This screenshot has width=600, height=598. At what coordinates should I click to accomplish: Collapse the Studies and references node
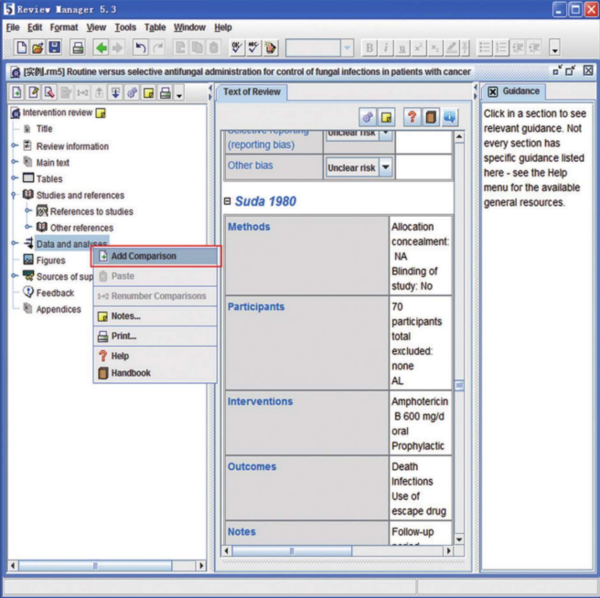[x=14, y=195]
